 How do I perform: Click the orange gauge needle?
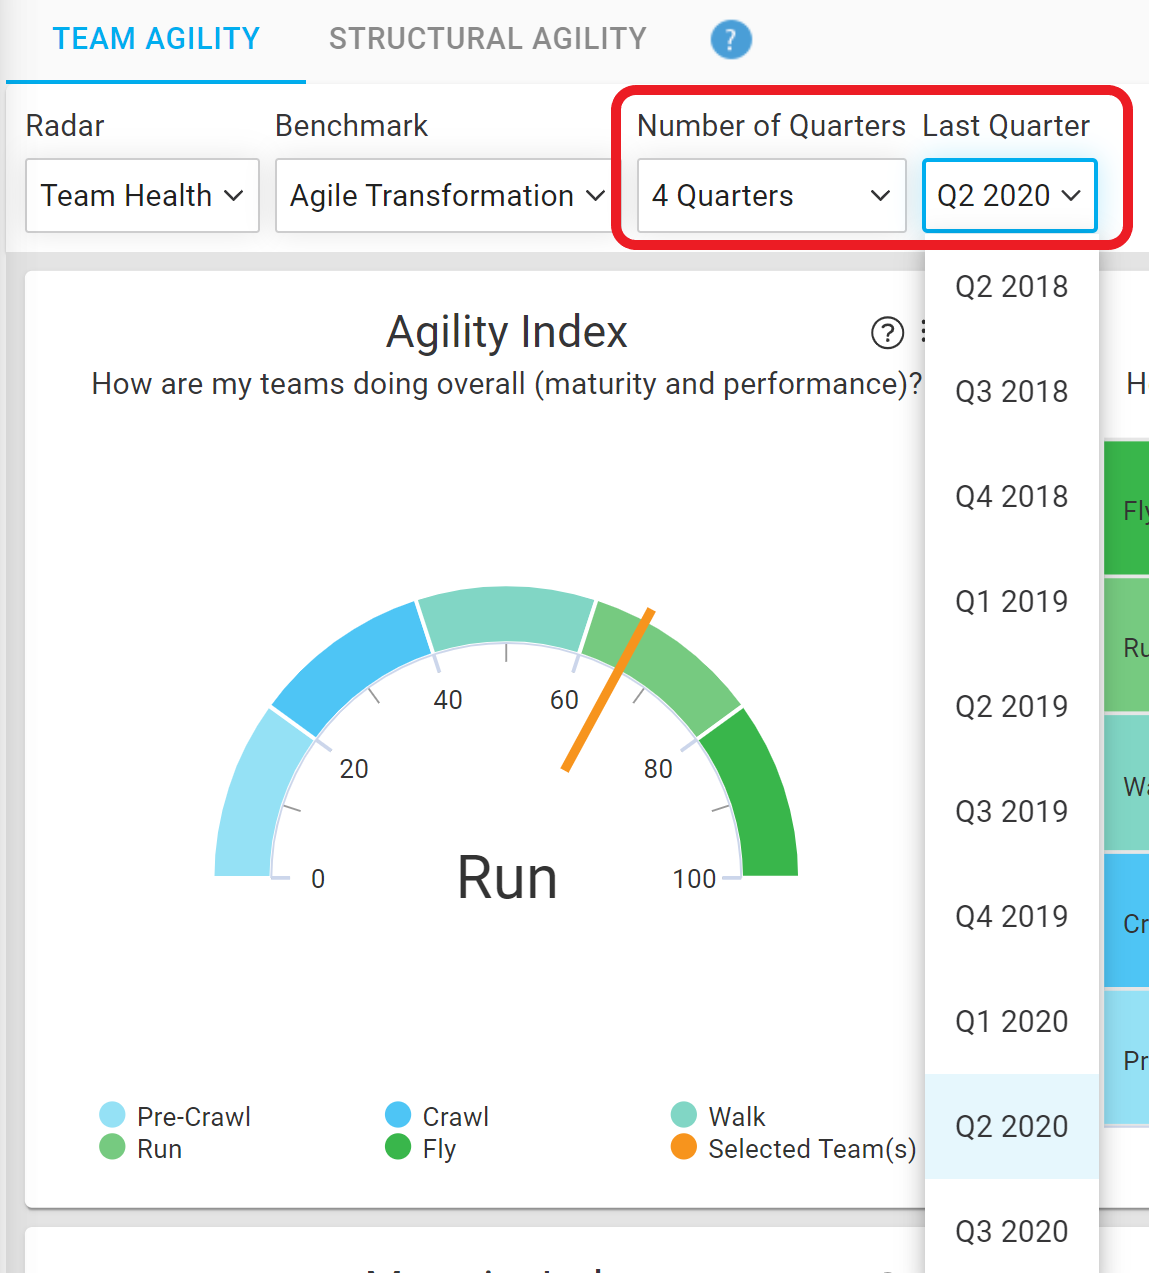pos(608,690)
